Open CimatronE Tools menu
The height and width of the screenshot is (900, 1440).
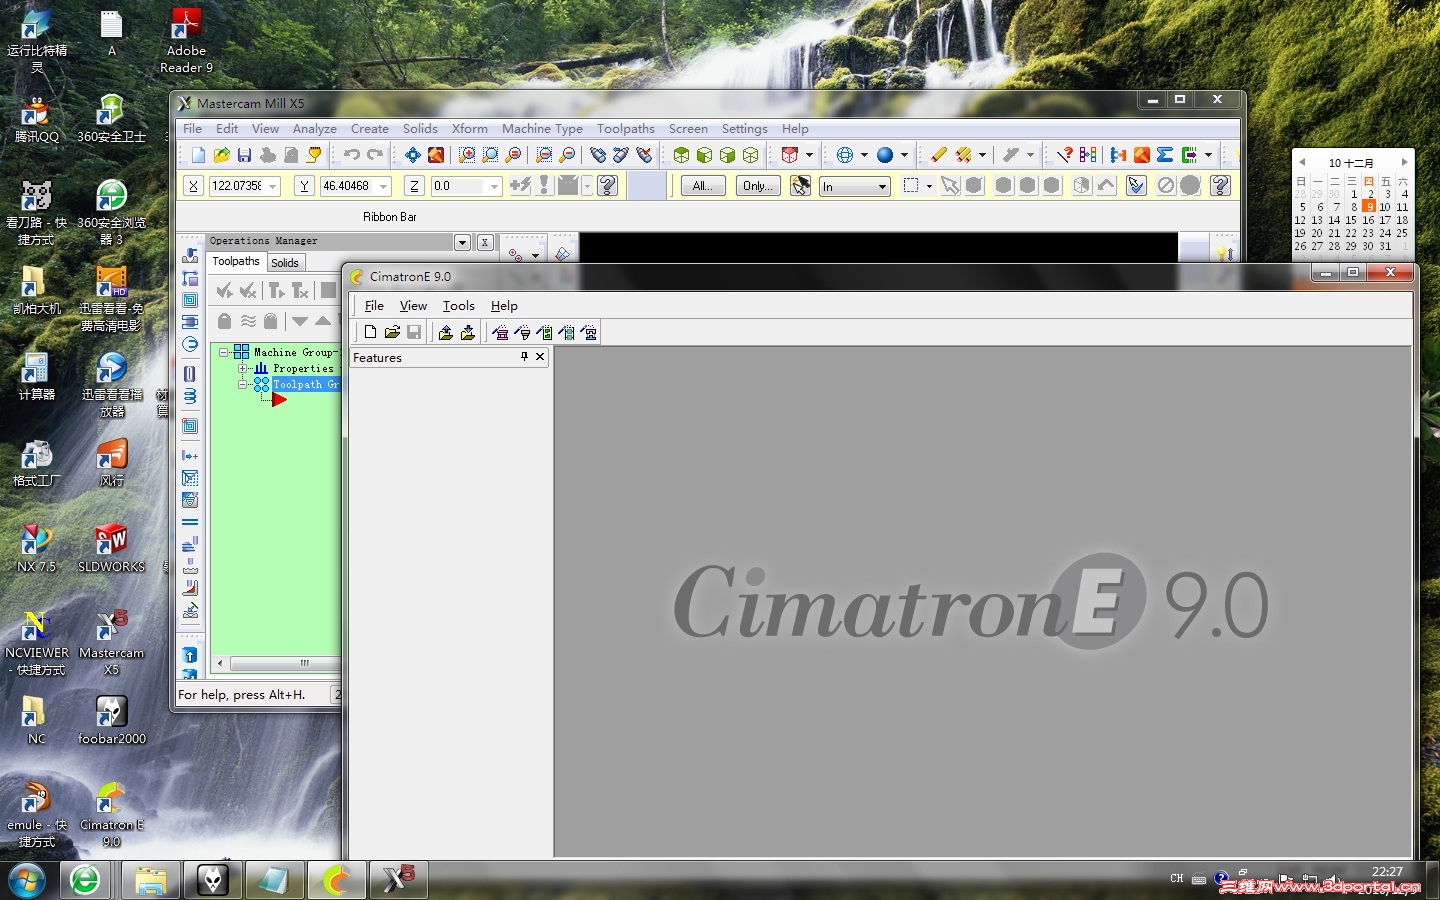coord(459,306)
